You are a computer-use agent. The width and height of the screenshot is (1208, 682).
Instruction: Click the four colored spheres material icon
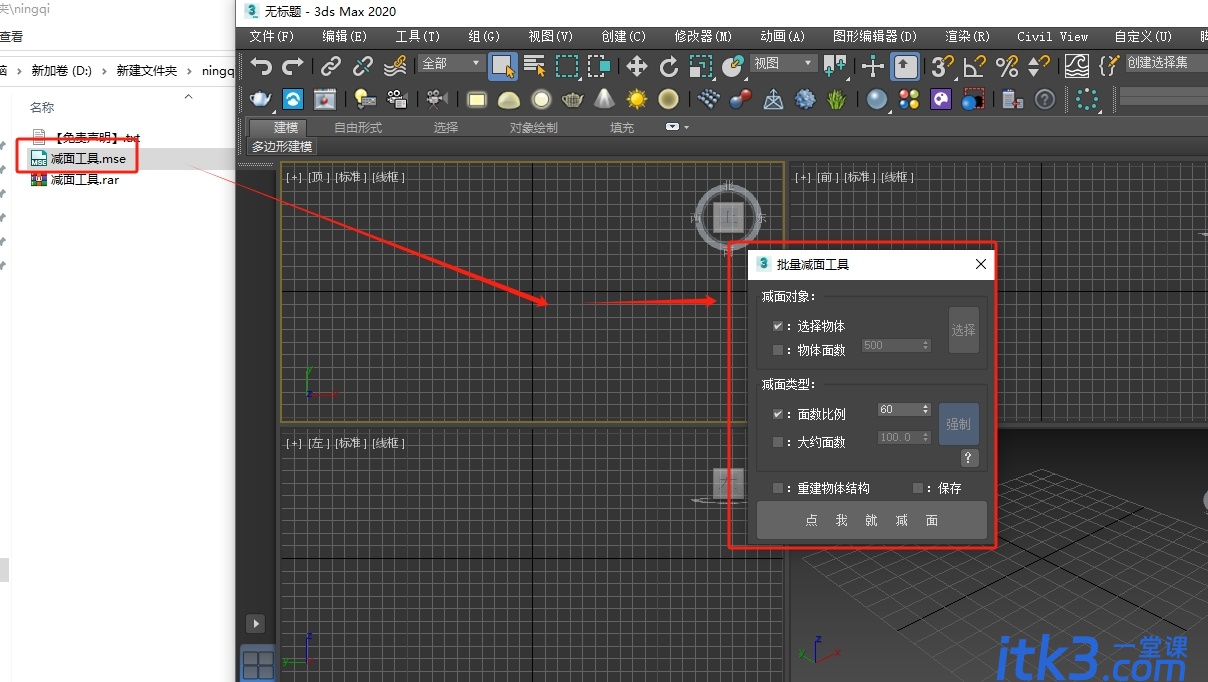(x=909, y=99)
